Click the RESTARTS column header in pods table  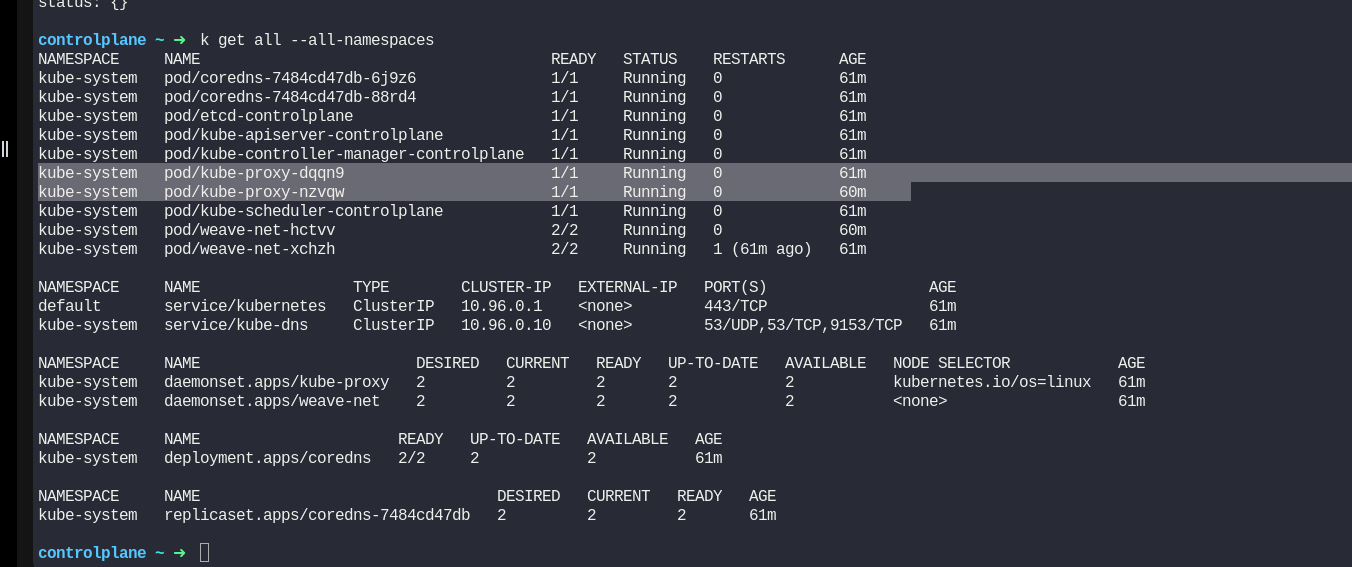749,59
